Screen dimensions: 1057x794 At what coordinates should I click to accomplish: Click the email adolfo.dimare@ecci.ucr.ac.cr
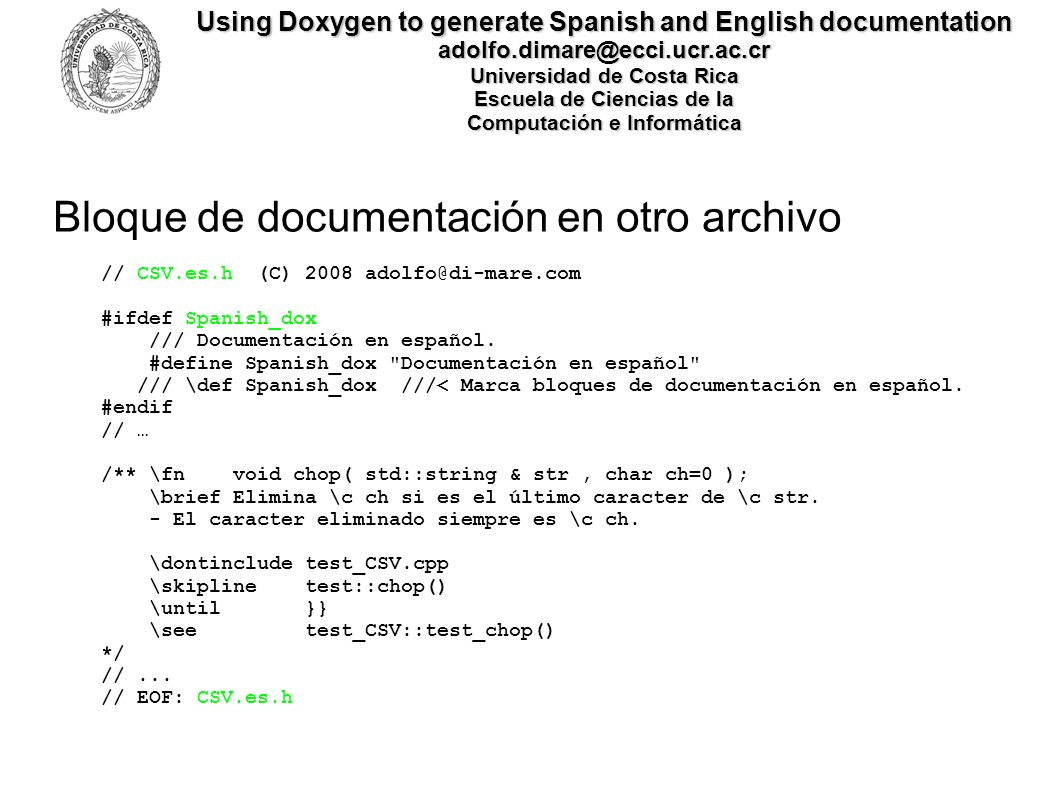click(x=604, y=50)
